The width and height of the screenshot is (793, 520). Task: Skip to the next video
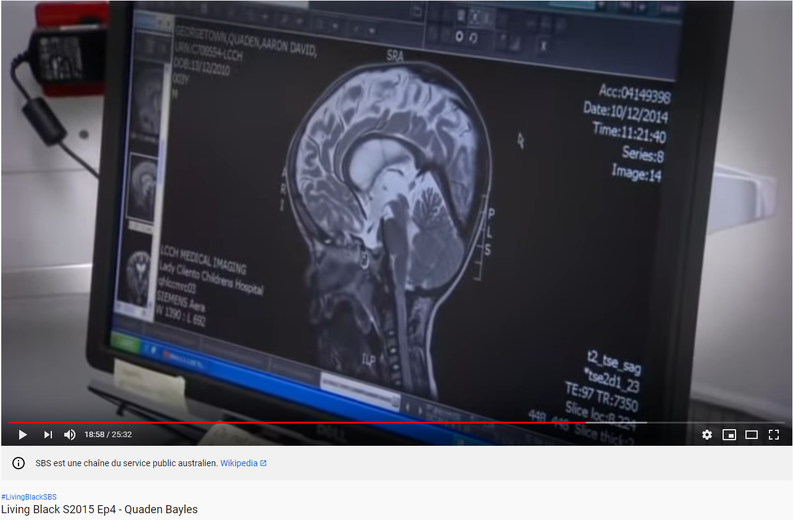pos(47,435)
